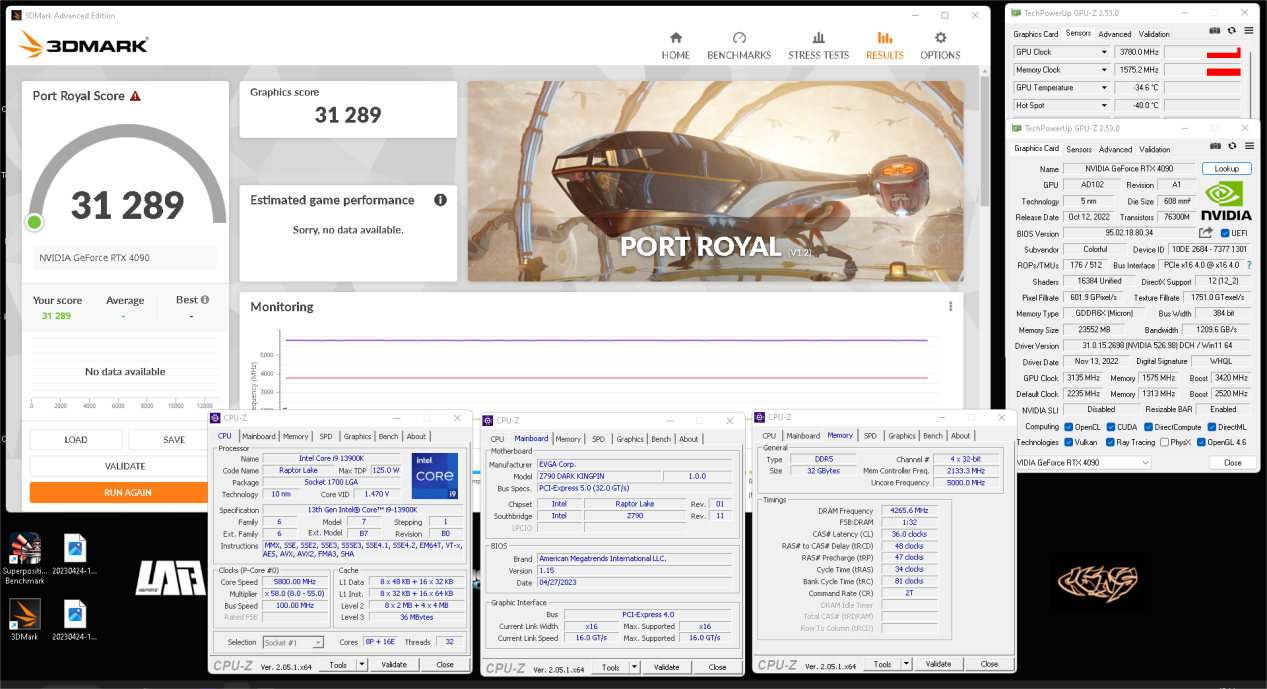Open the Stress Tests section
Viewport: 1267px width, 689px height.
pos(818,45)
